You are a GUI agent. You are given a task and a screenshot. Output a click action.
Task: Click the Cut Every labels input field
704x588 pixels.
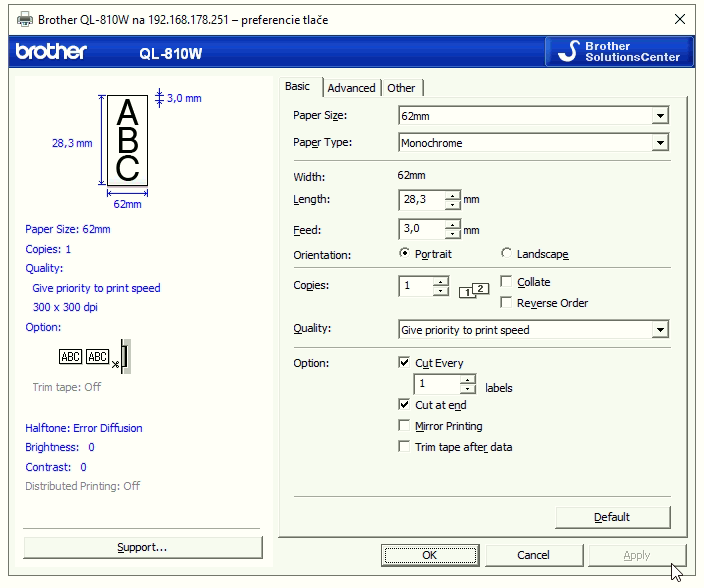pyautogui.click(x=437, y=384)
